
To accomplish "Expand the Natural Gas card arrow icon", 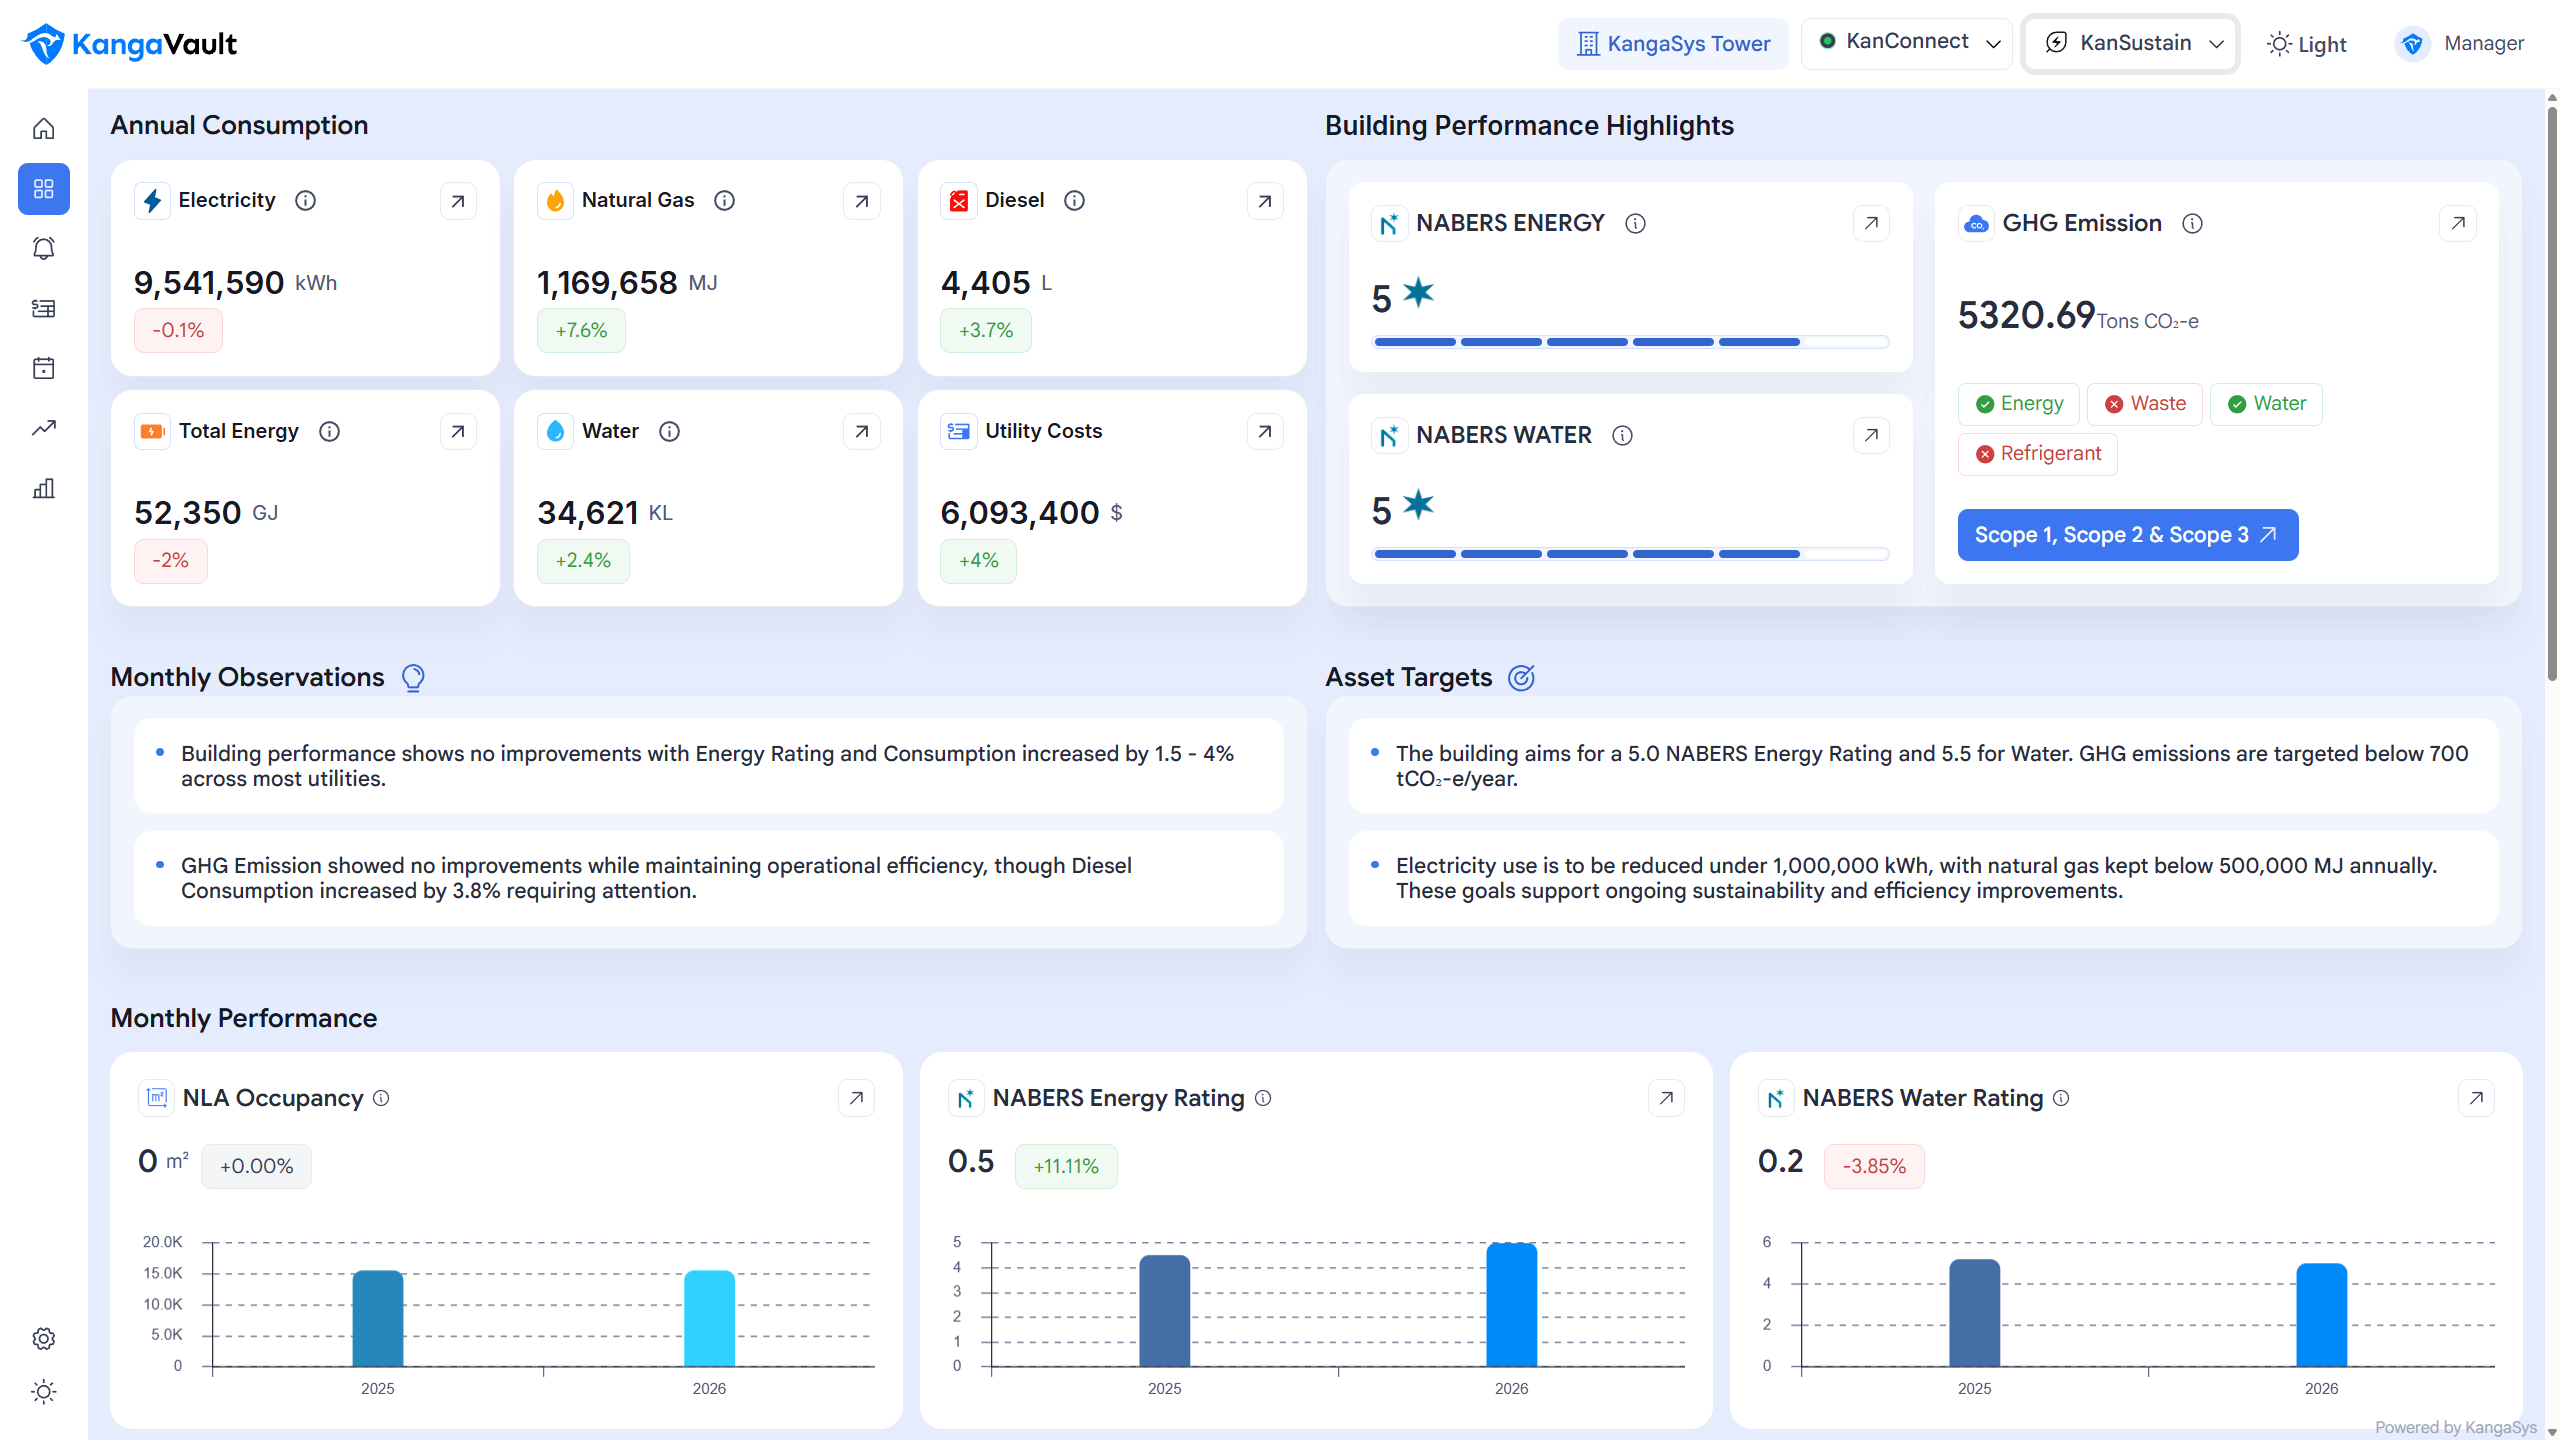I will [x=861, y=201].
